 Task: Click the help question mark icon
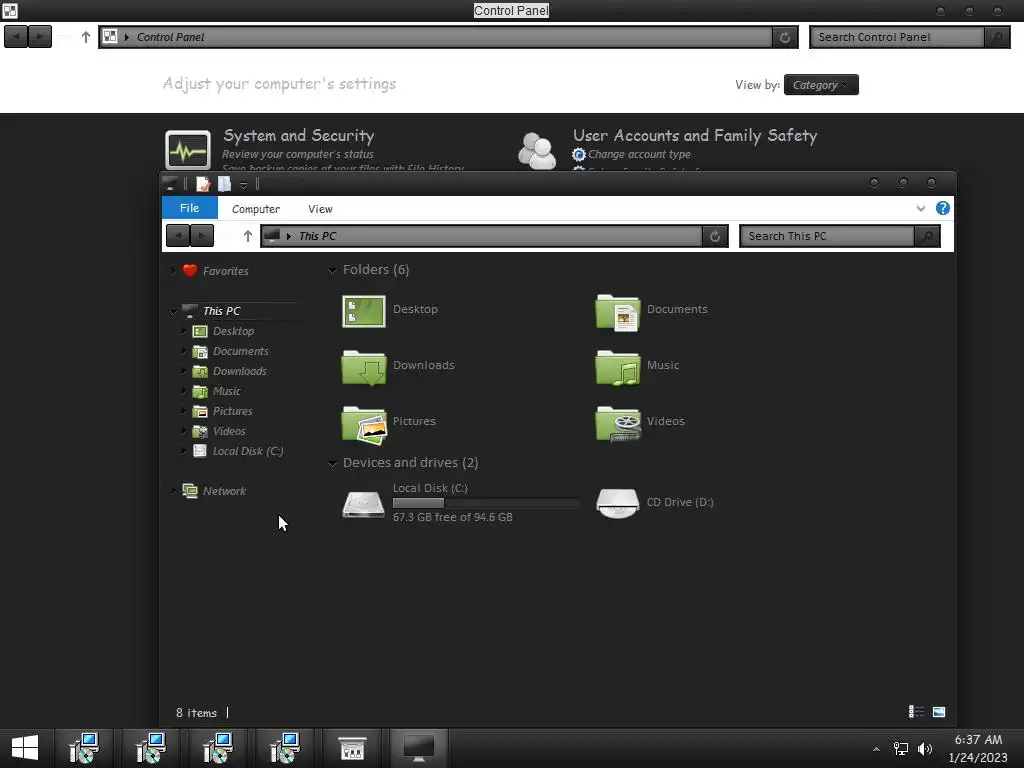pyautogui.click(x=942, y=208)
